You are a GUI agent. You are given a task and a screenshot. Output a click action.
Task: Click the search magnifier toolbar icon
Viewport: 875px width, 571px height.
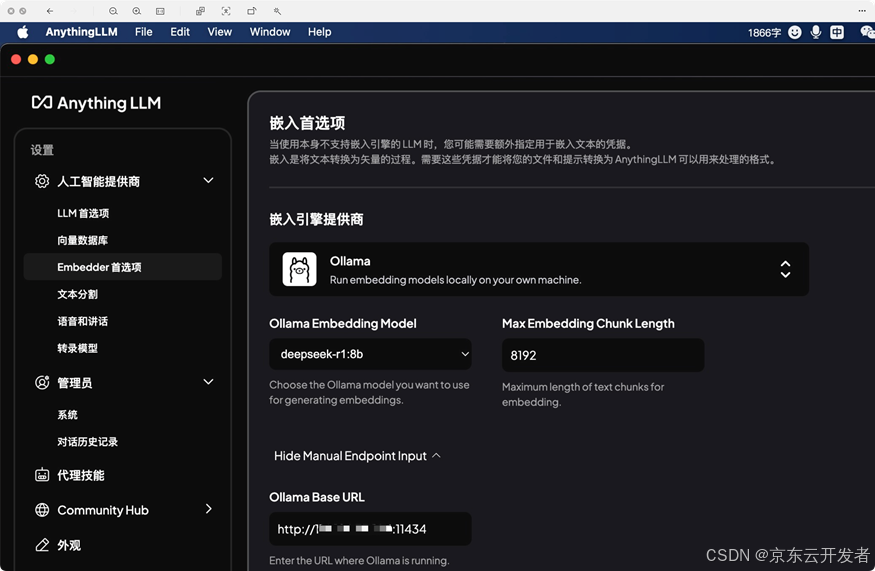[x=277, y=11]
